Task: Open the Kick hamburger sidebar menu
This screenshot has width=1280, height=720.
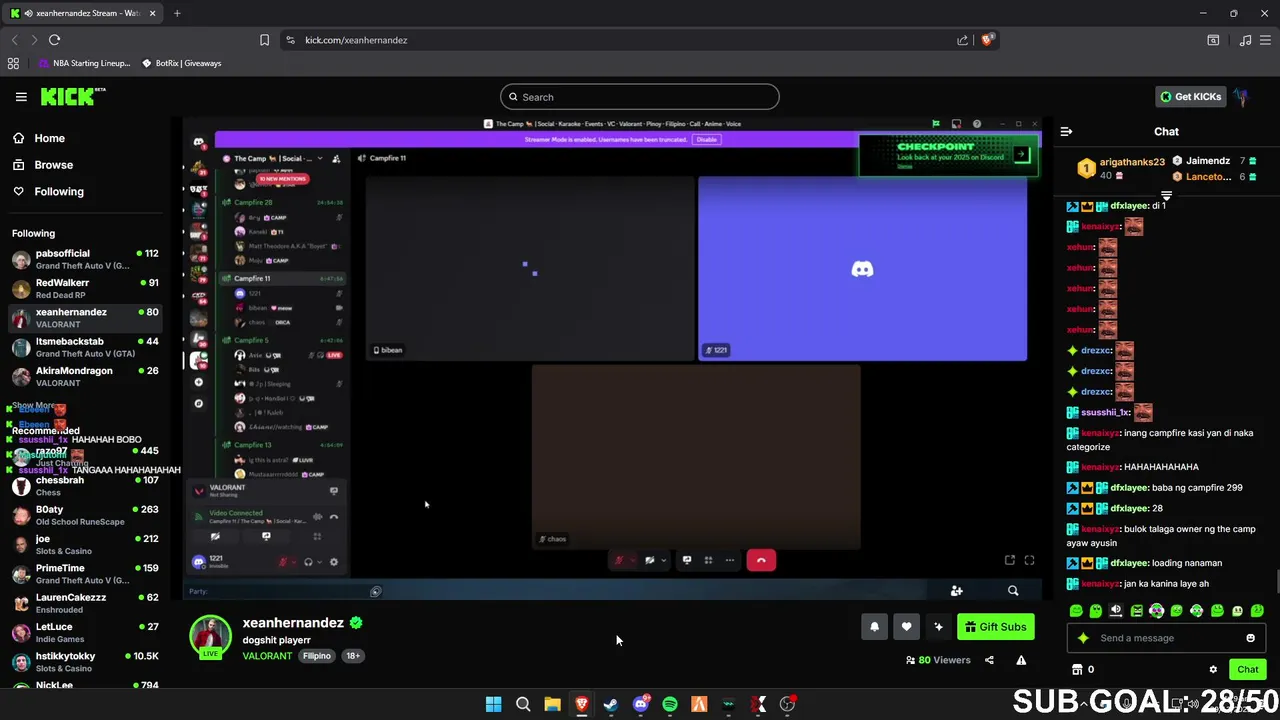Action: click(x=21, y=97)
